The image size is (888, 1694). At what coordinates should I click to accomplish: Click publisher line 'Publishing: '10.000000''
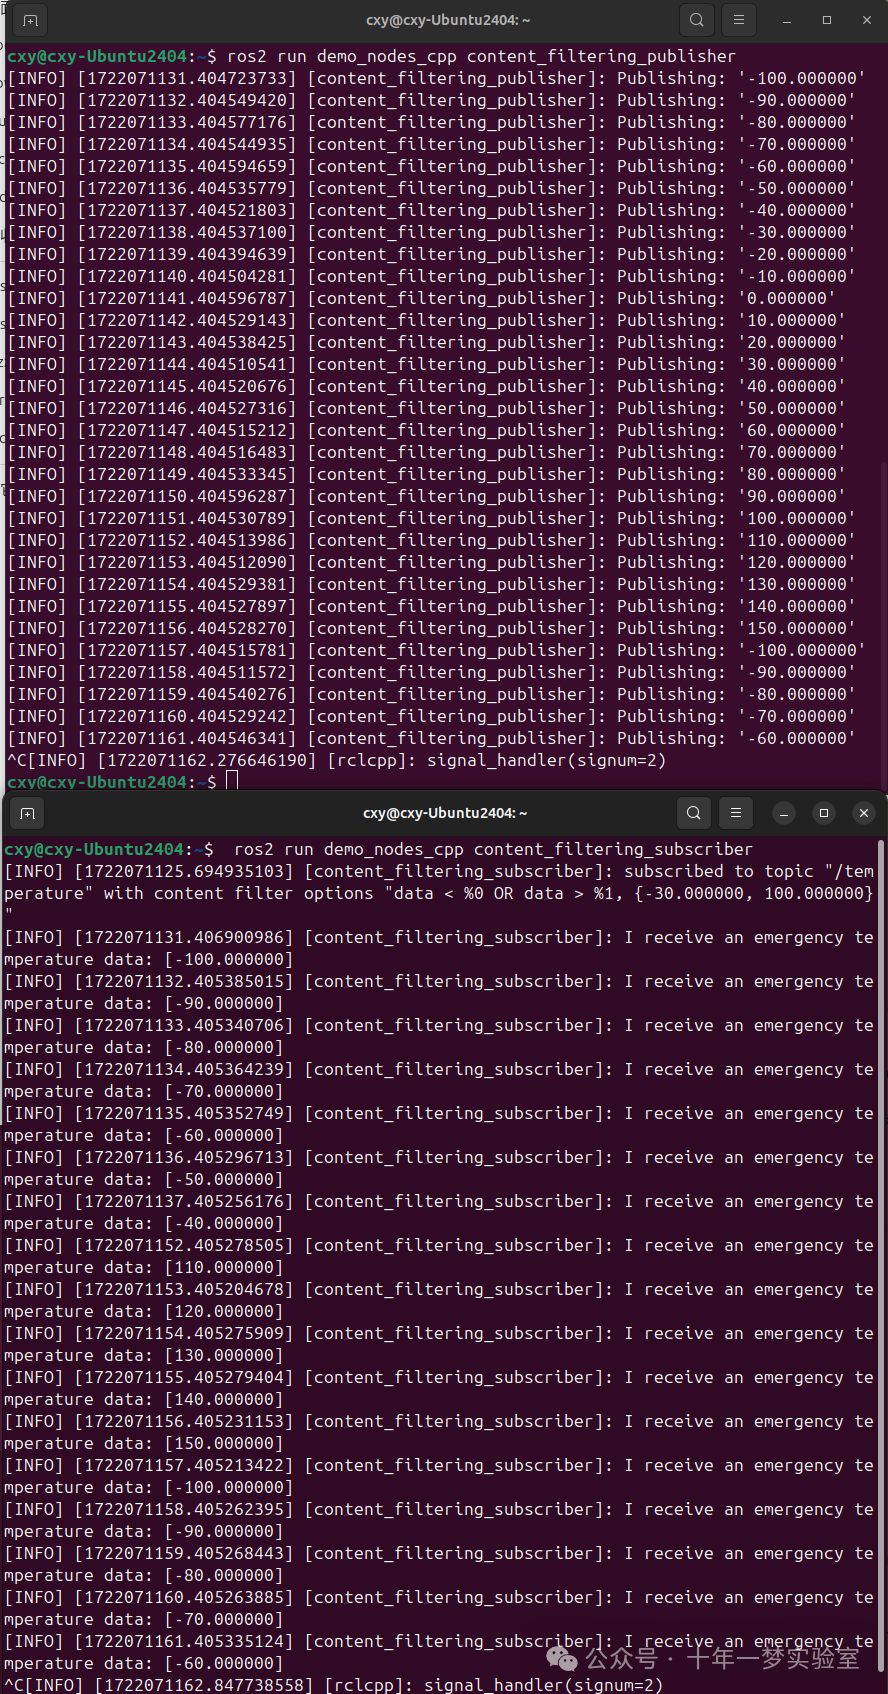[x=426, y=320]
